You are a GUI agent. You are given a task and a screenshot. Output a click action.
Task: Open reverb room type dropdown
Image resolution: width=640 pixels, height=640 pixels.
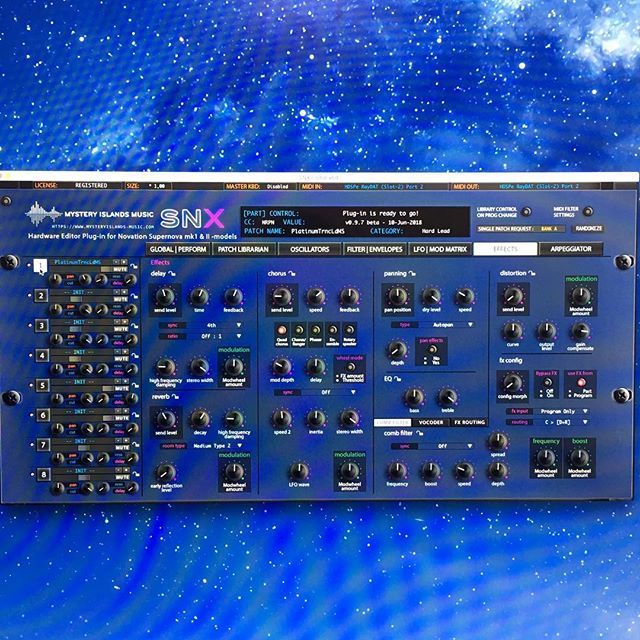(x=215, y=446)
